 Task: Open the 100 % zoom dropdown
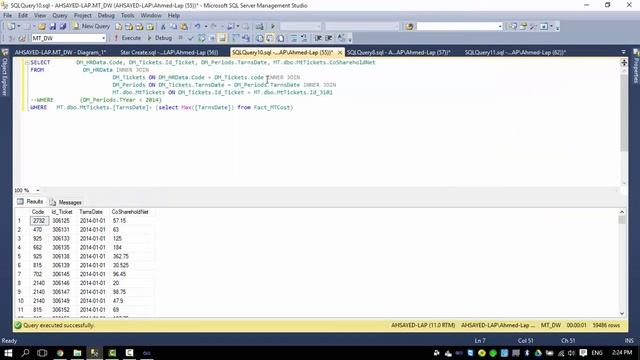(x=38, y=190)
